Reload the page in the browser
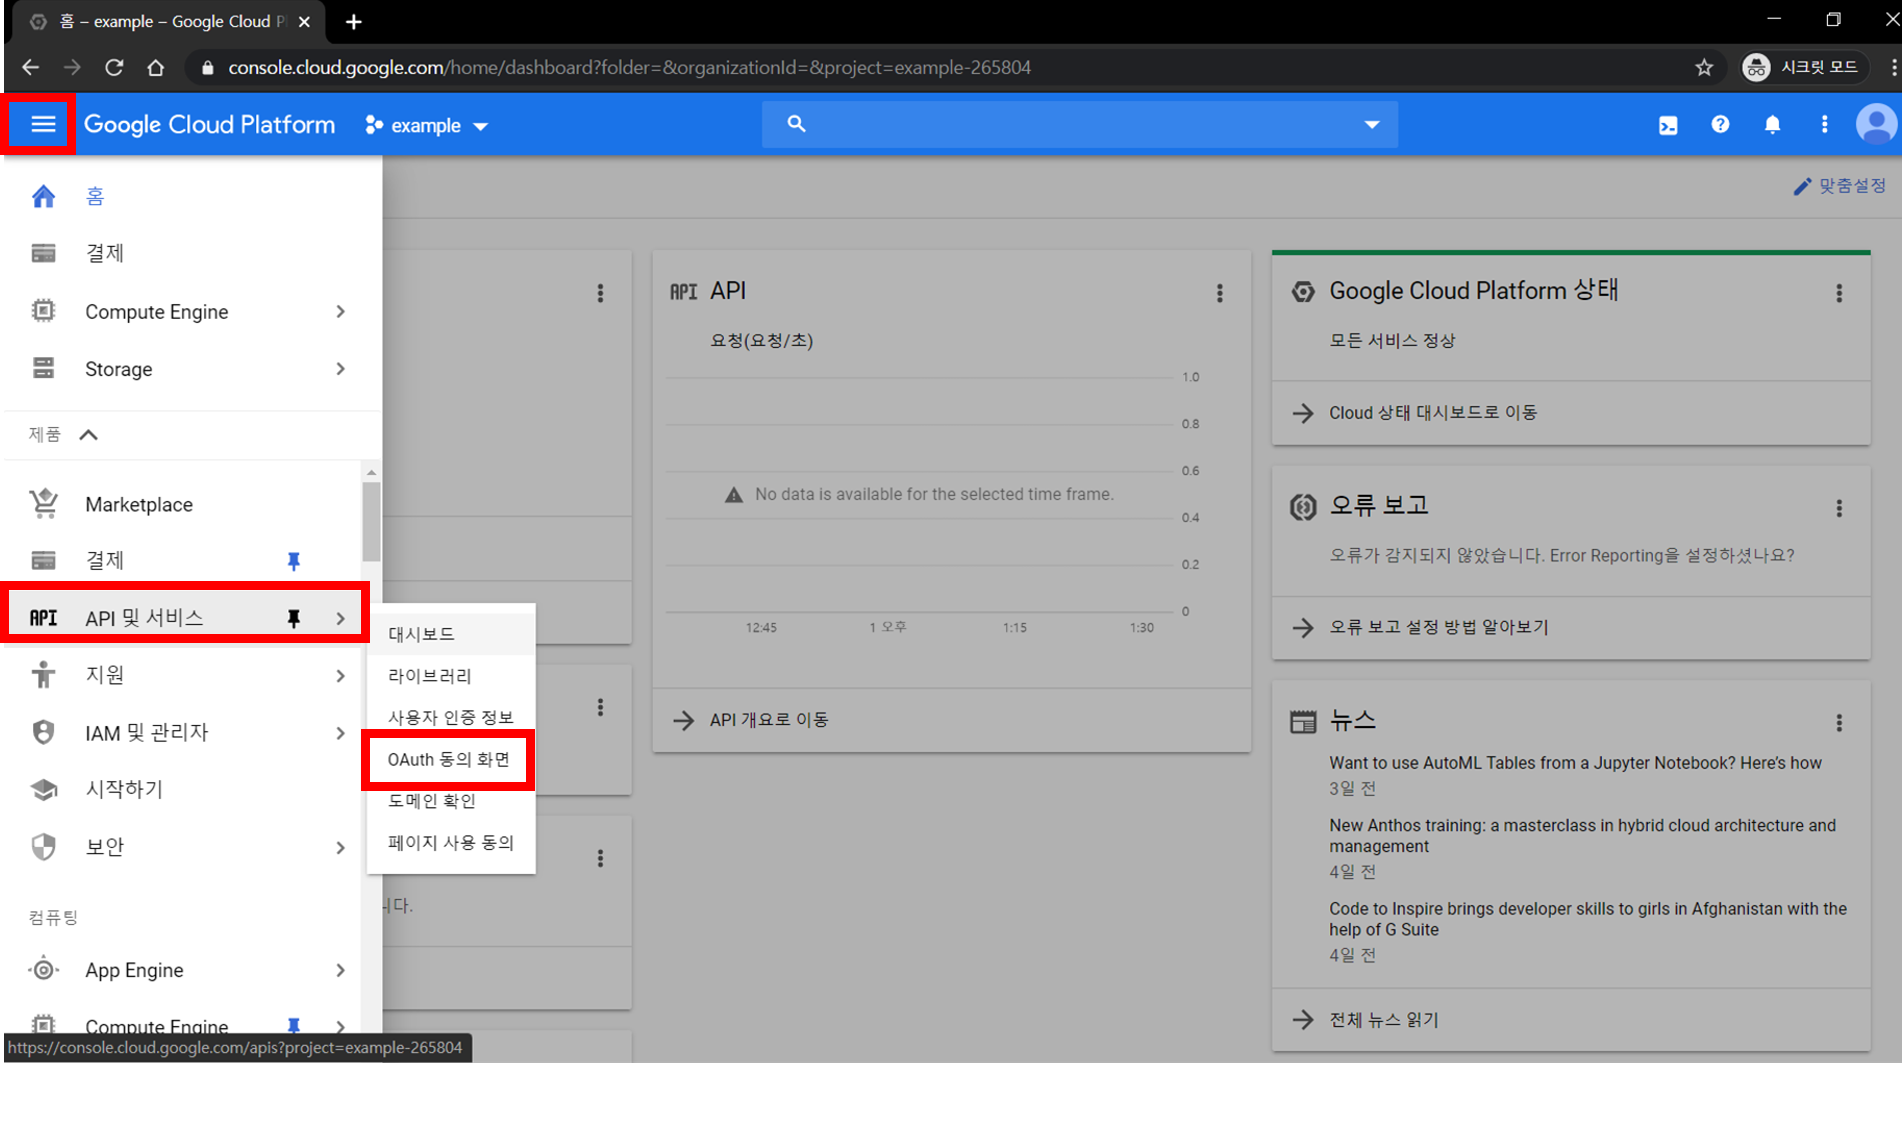 click(x=114, y=67)
